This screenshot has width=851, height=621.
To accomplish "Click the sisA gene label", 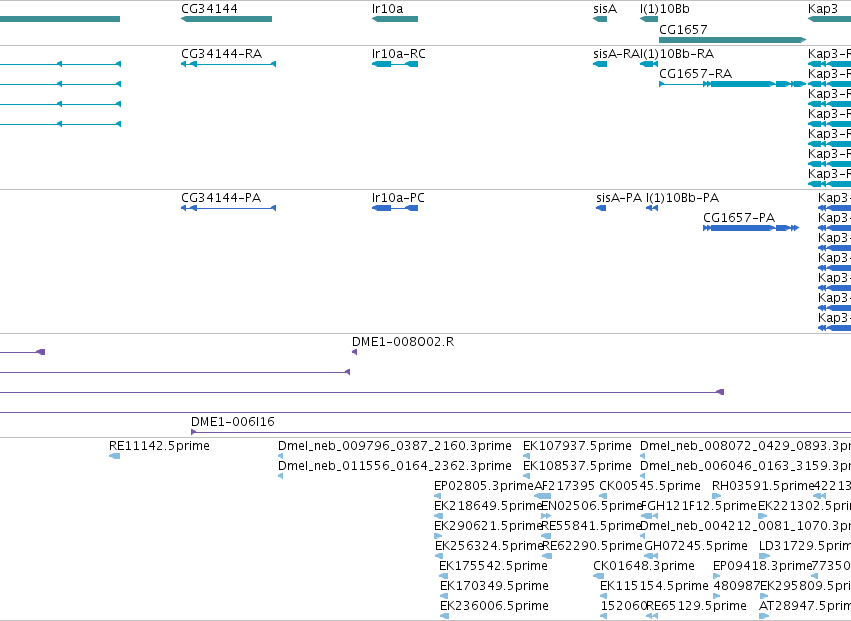I will (x=605, y=9).
